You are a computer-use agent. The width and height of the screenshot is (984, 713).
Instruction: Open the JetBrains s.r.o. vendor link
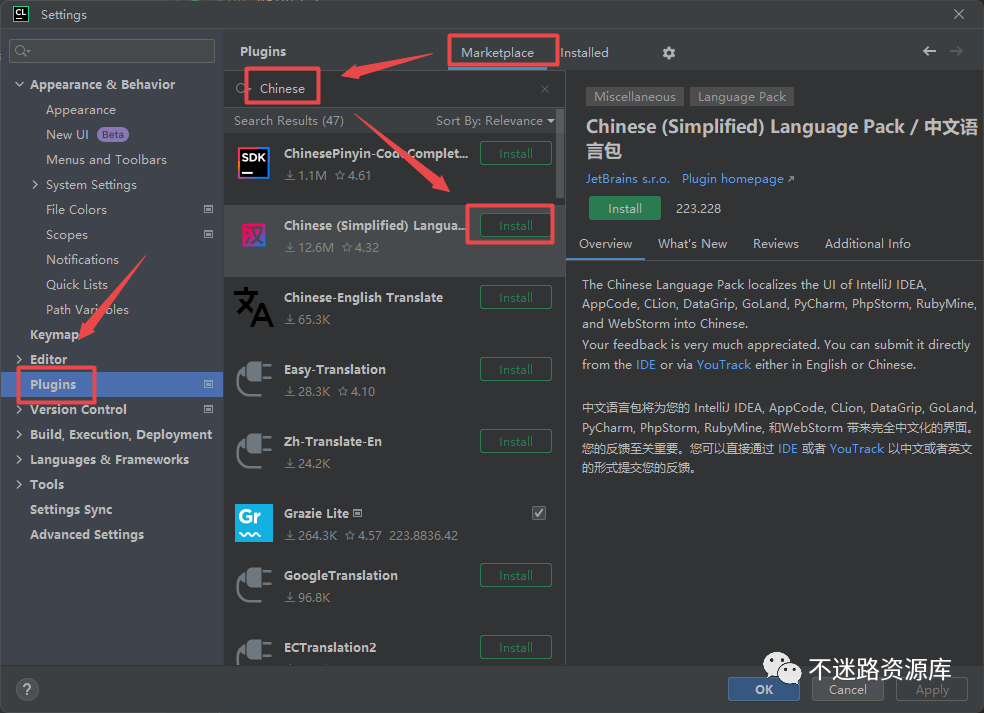(x=628, y=179)
